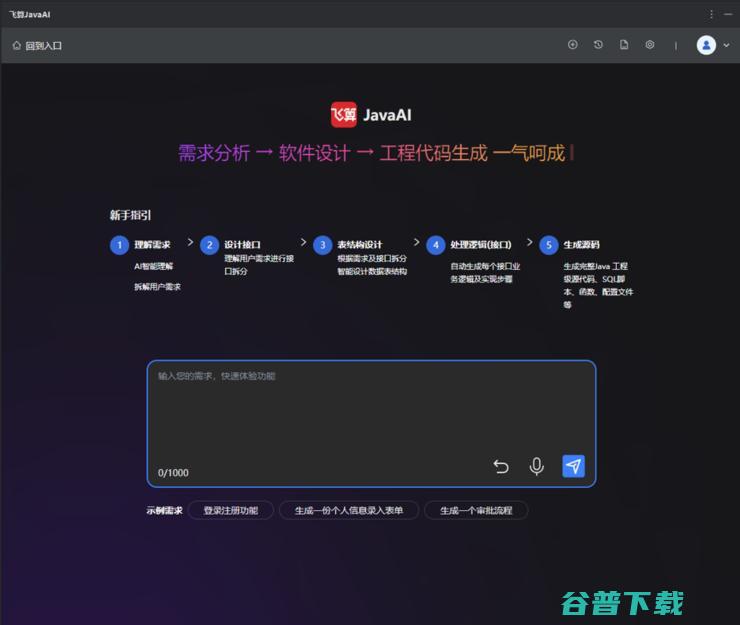
Task: Open the three-dot window menu
Action: 711,14
